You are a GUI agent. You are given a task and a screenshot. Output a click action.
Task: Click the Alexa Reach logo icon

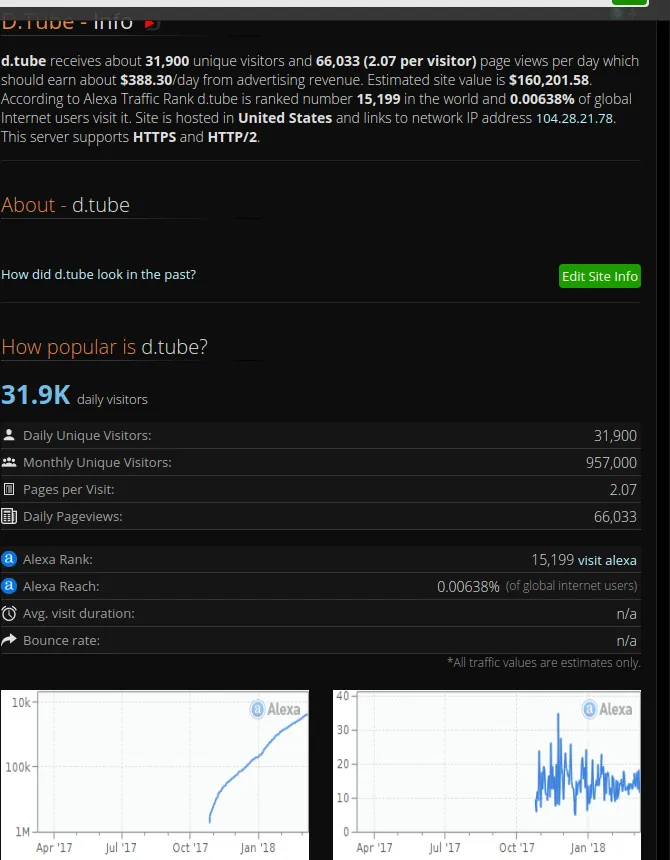point(9,586)
